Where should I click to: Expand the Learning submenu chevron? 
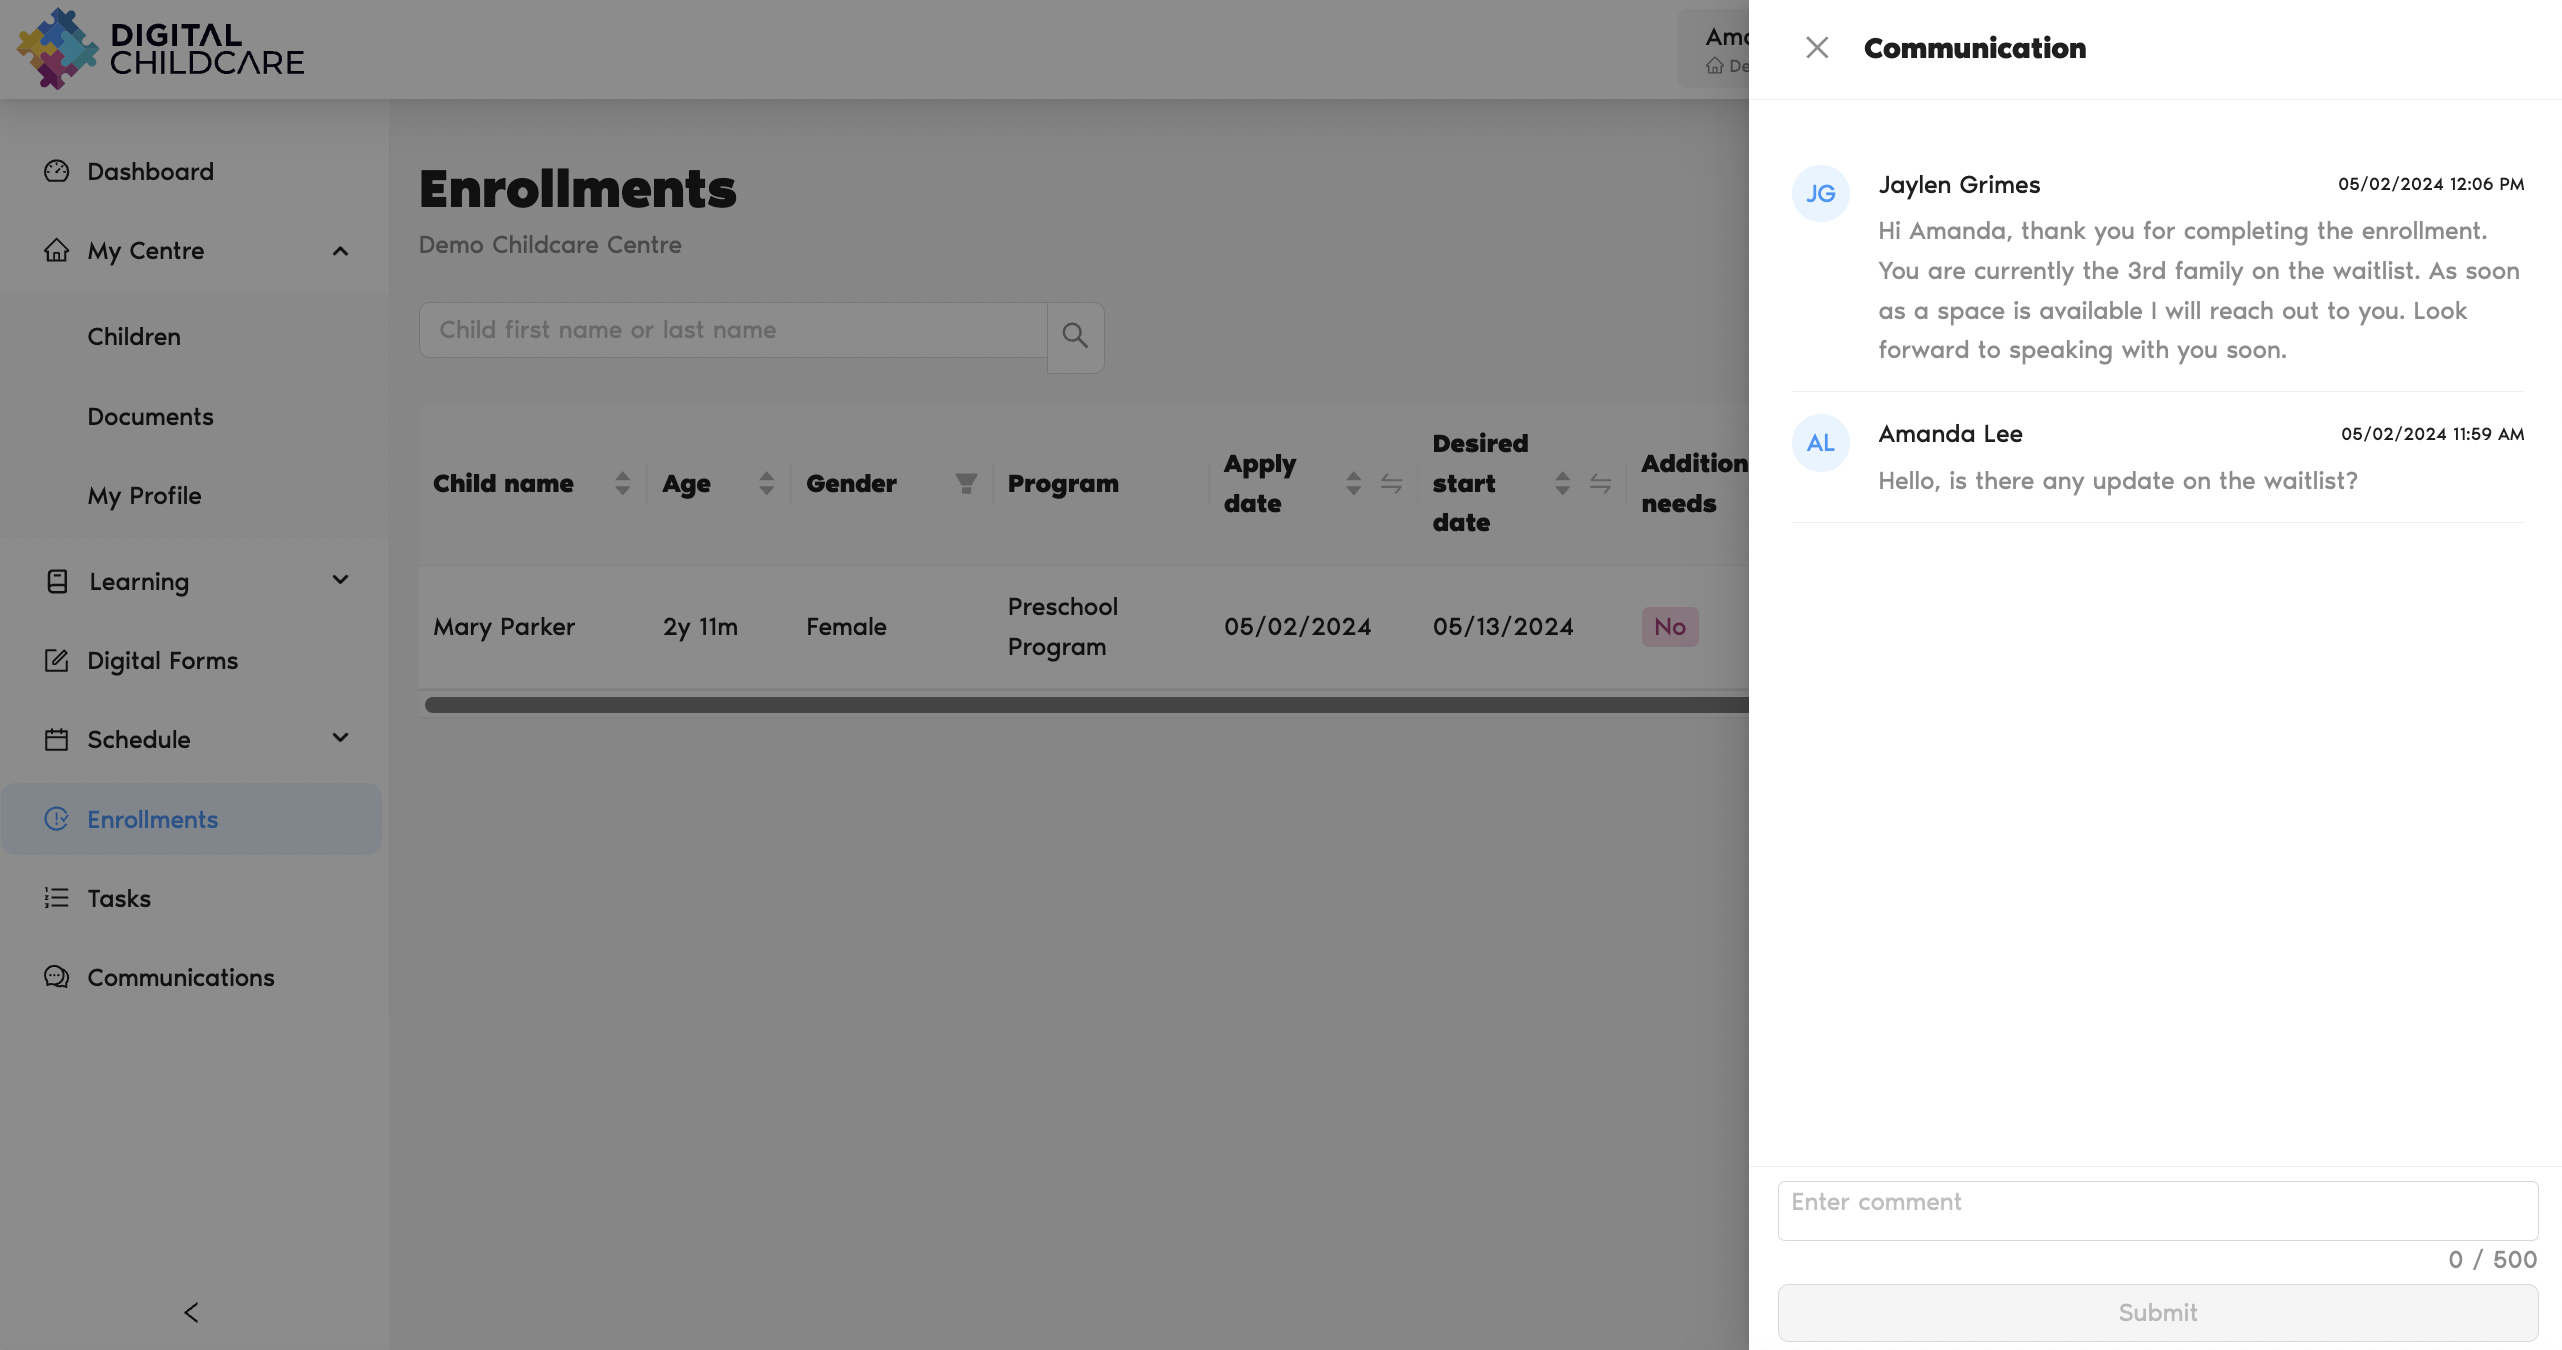pyautogui.click(x=340, y=580)
